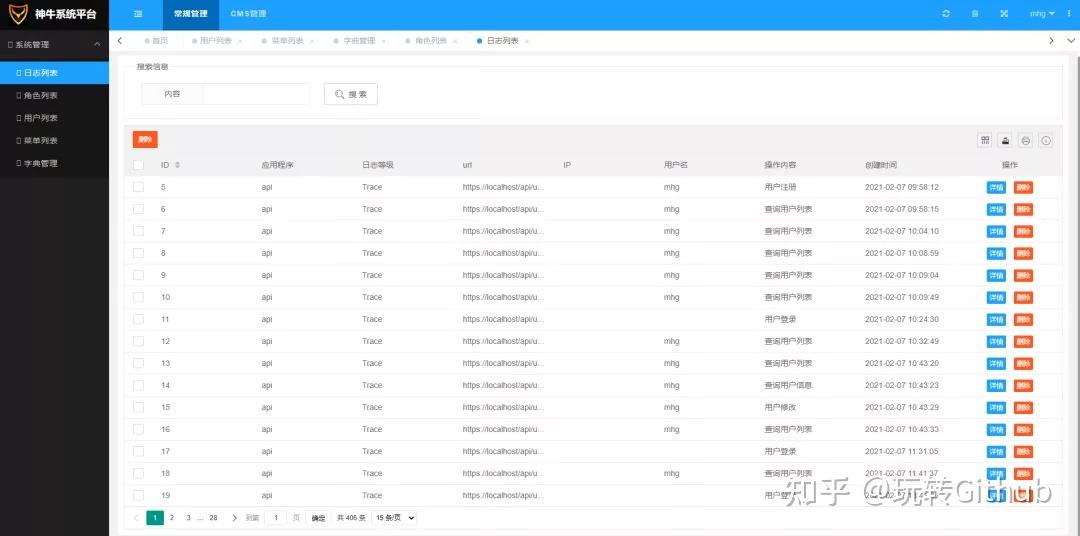Screen dimensions: 1080x536
Task: Click the table export icon
Action: [1006, 141]
